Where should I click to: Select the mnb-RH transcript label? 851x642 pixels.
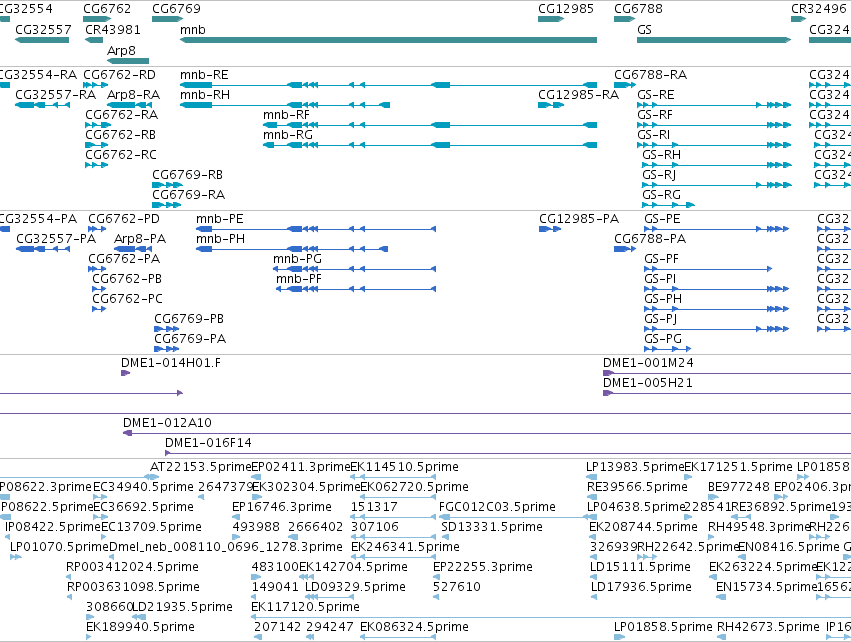click(x=205, y=95)
